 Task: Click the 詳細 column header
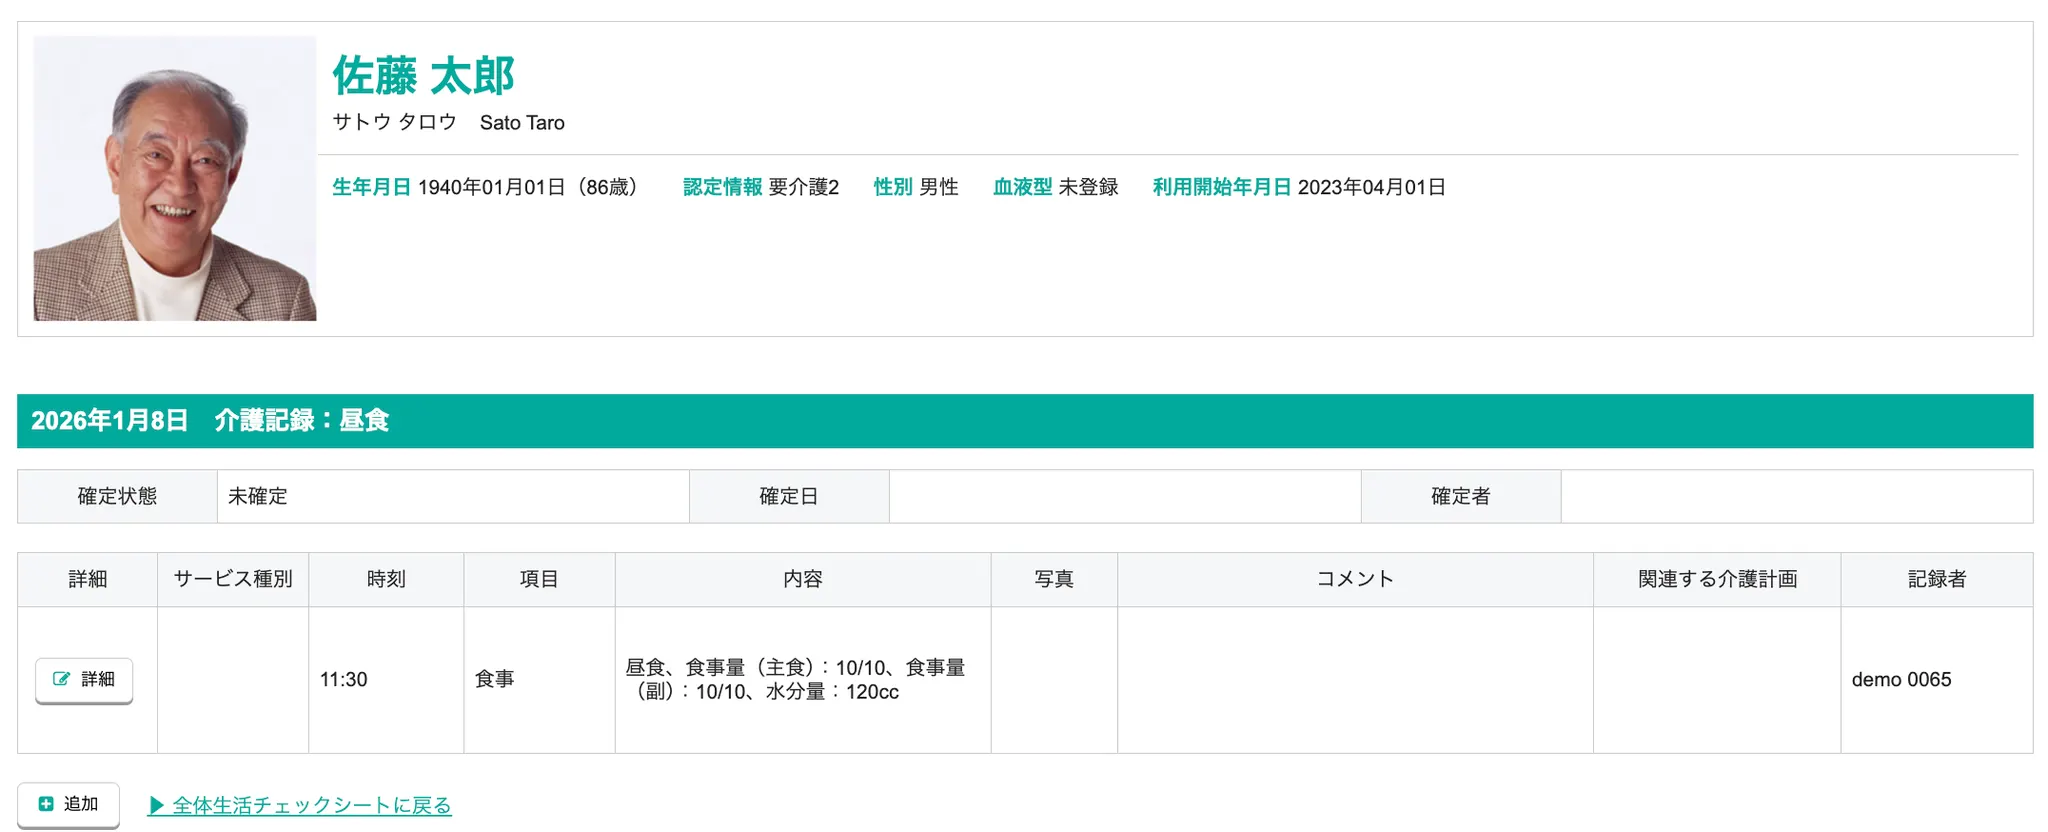(x=87, y=579)
